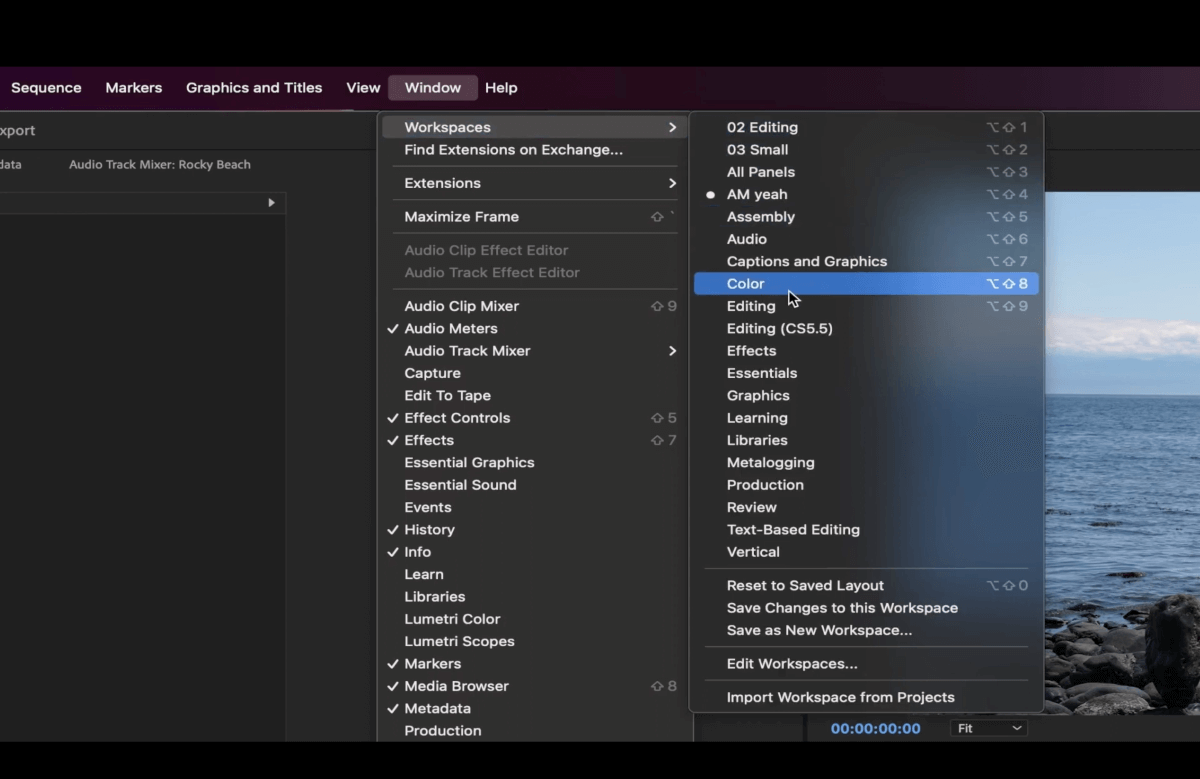This screenshot has height=779, width=1200.
Task: Open the Essential Graphics panel
Action: pyautogui.click(x=533, y=463)
